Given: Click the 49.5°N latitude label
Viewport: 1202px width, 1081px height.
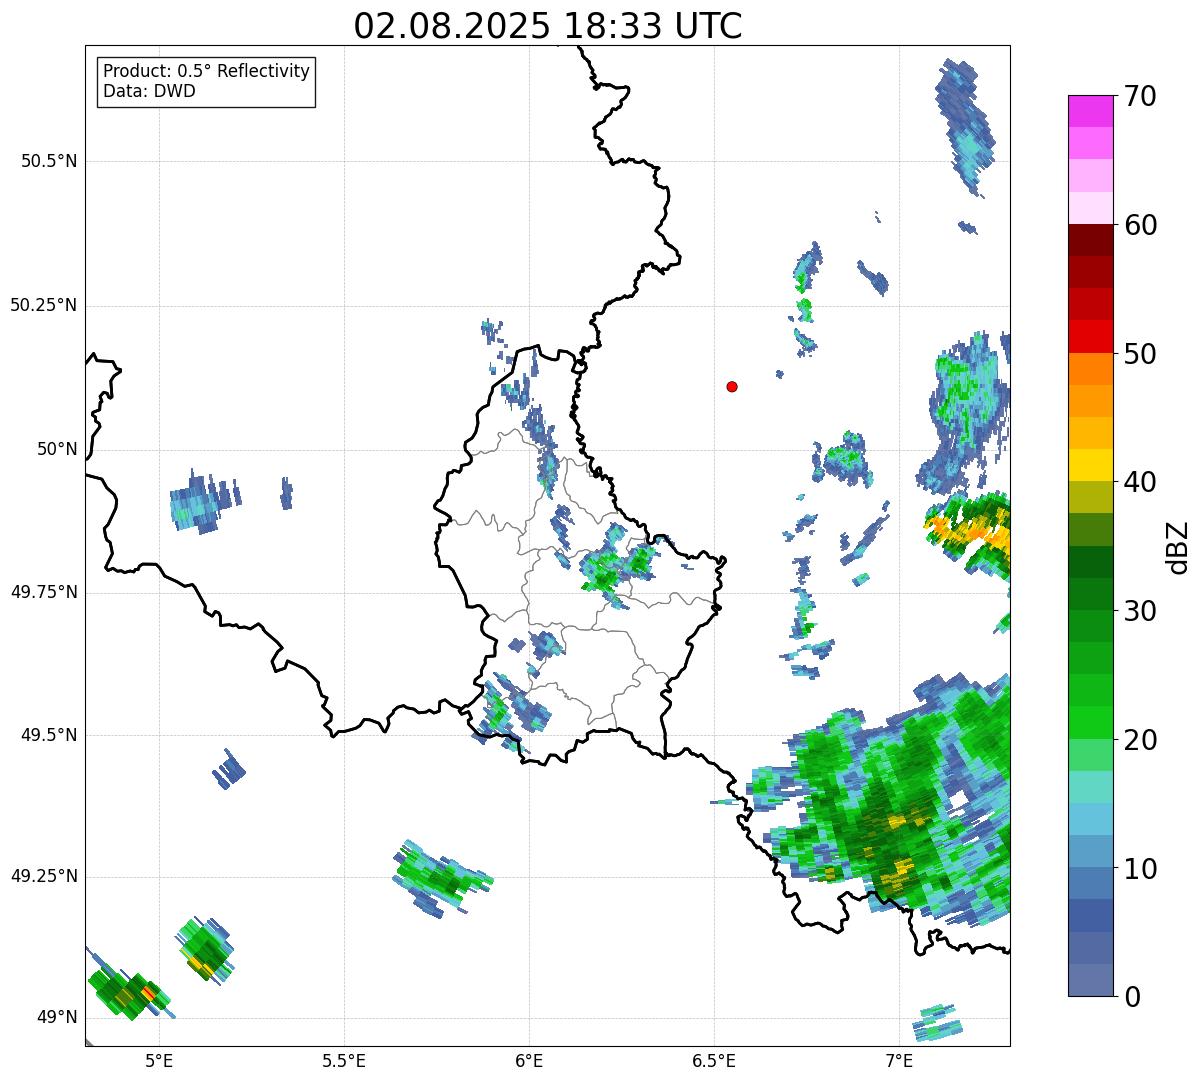Looking at the screenshot, I should click(48, 735).
